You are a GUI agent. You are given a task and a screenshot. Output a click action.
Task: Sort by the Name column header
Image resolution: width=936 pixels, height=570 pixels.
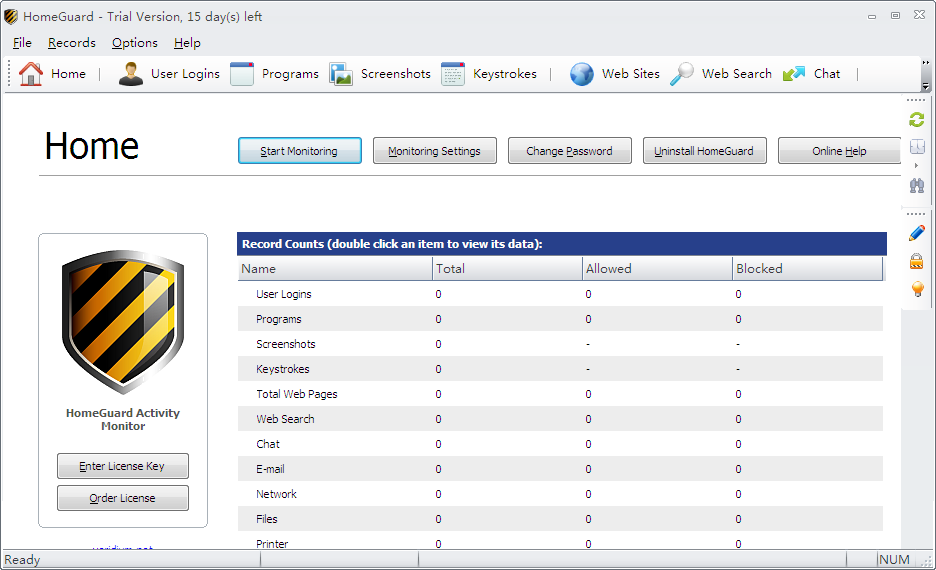coord(335,269)
